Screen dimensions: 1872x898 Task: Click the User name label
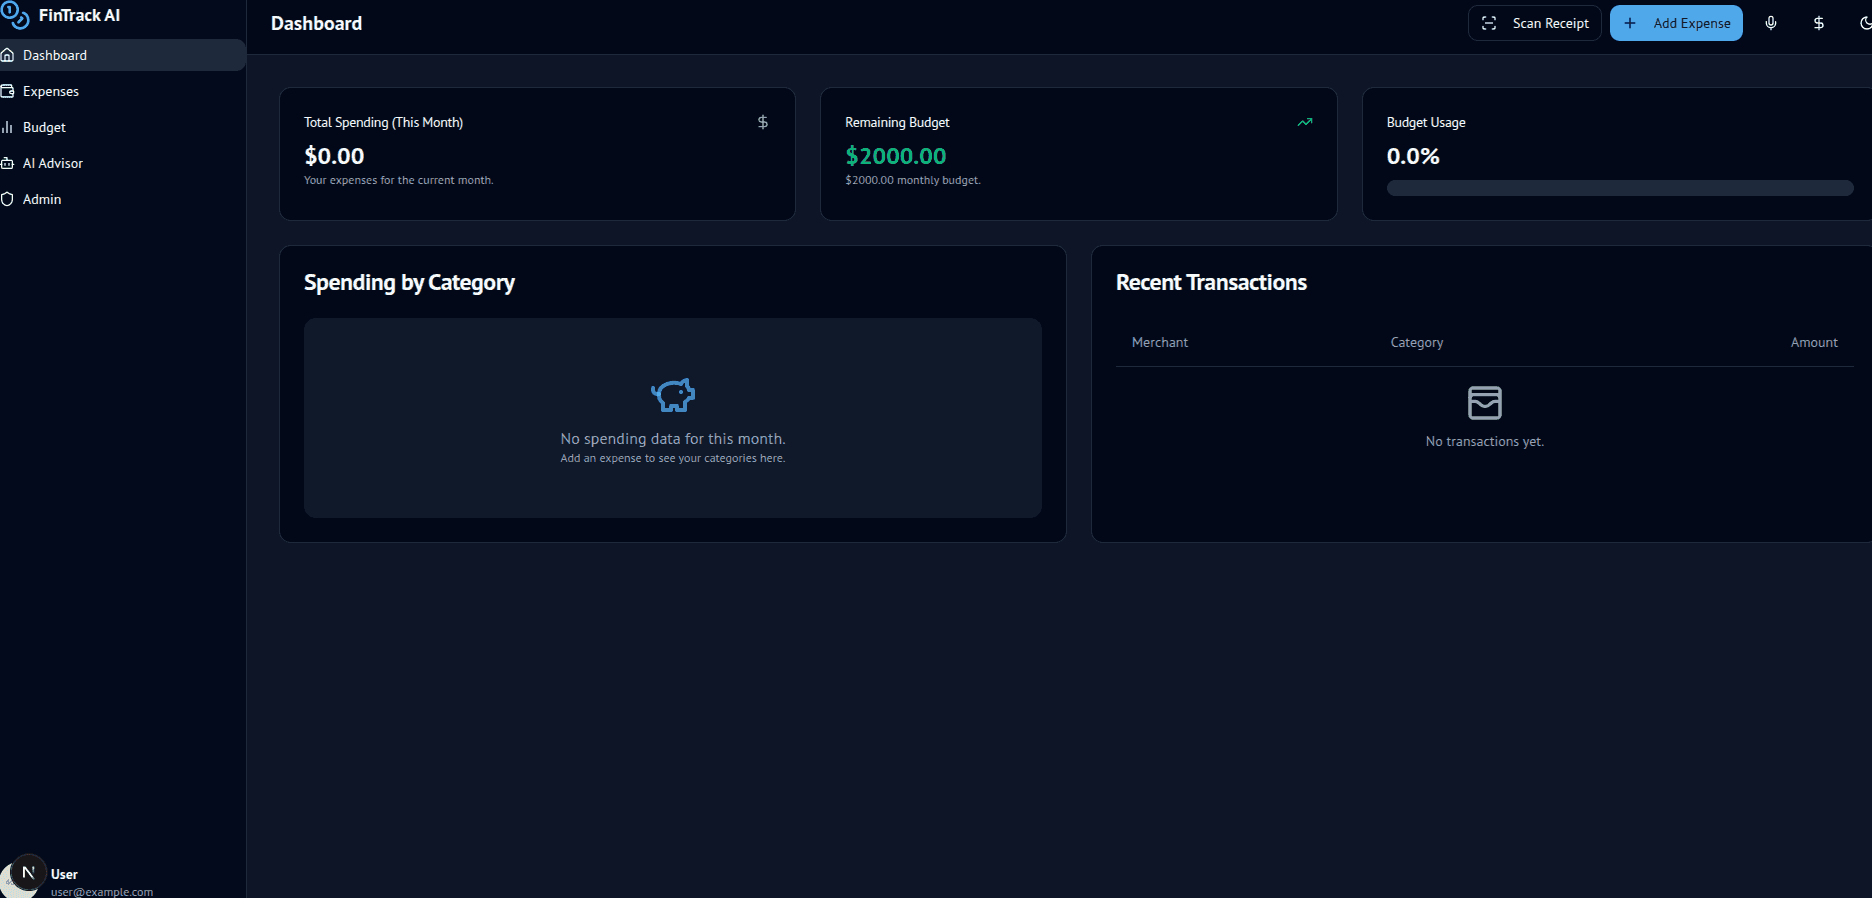pos(64,874)
